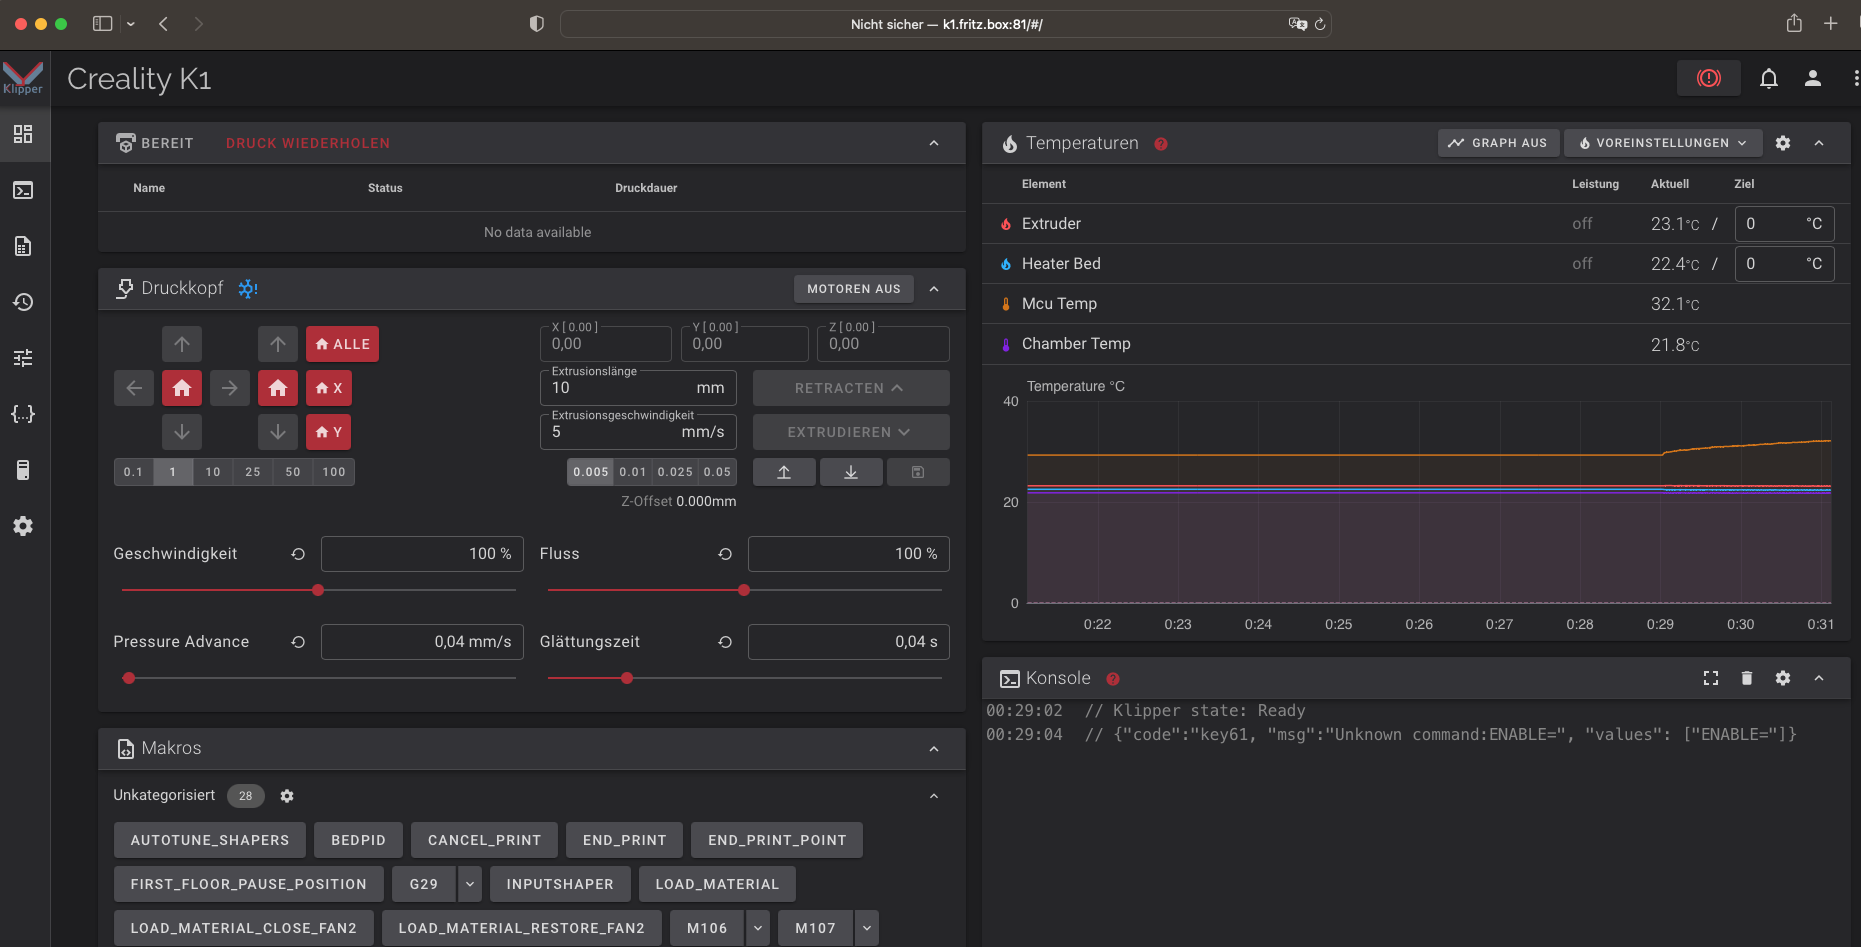This screenshot has height=947, width=1861.
Task: Click the Retracten button
Action: pyautogui.click(x=851, y=388)
